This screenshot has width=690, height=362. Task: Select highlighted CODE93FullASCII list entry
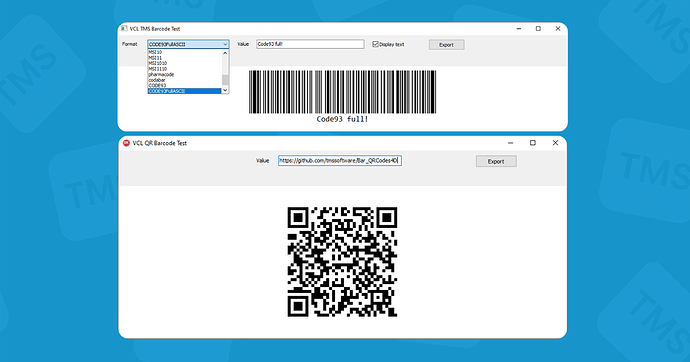184,91
